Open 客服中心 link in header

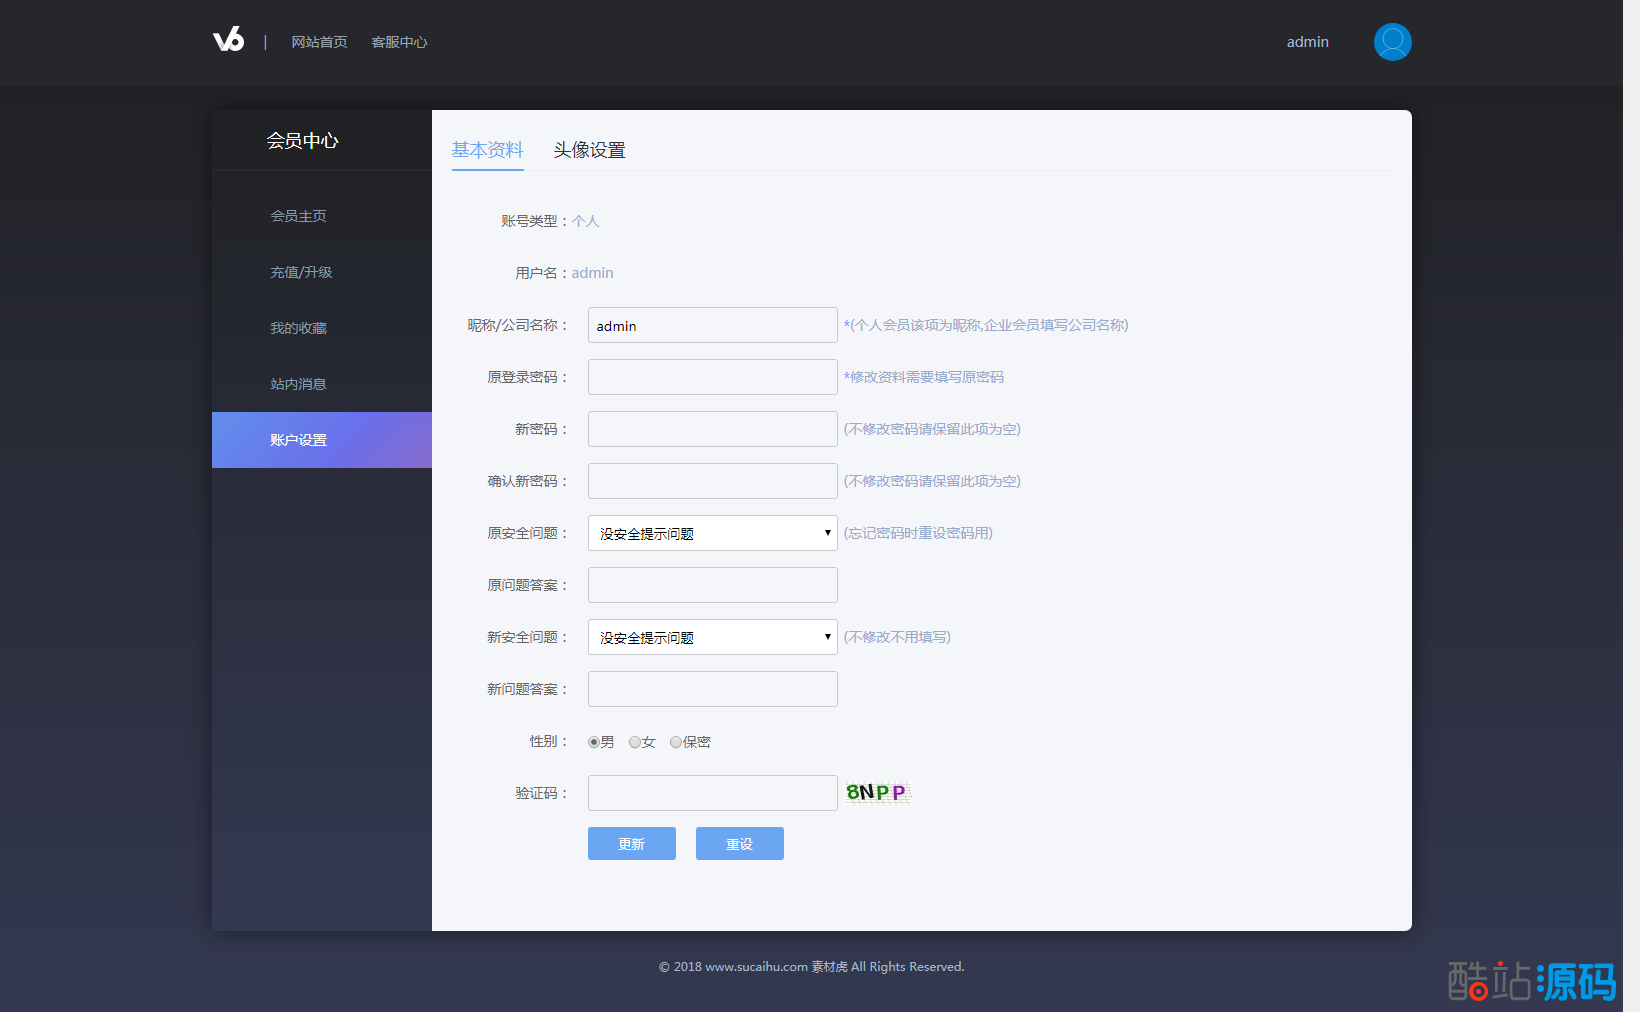(399, 42)
